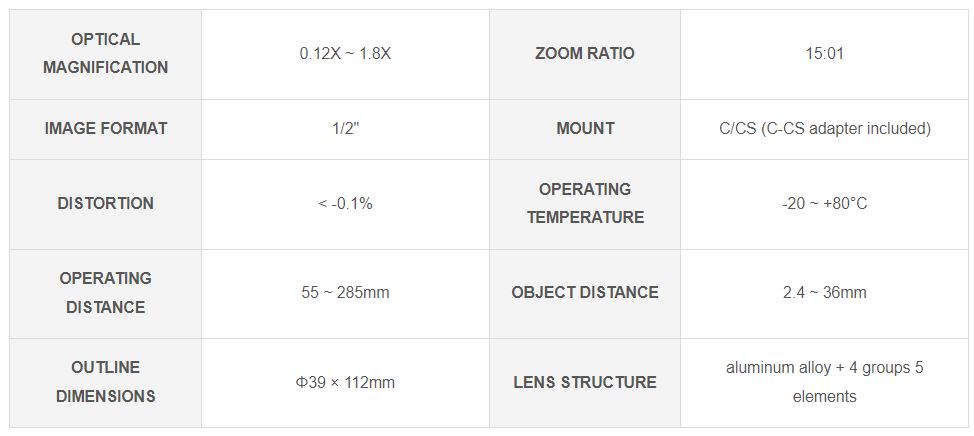Select the -20 ~ +80°C value

tap(825, 204)
